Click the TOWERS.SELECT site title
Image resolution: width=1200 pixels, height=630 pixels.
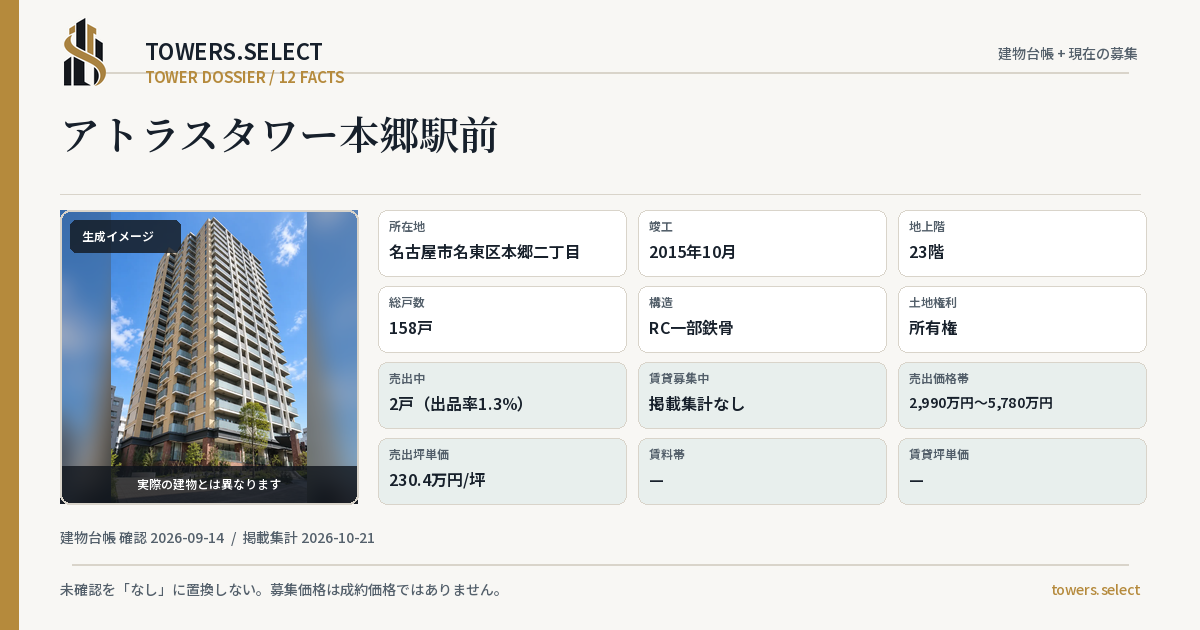click(234, 52)
